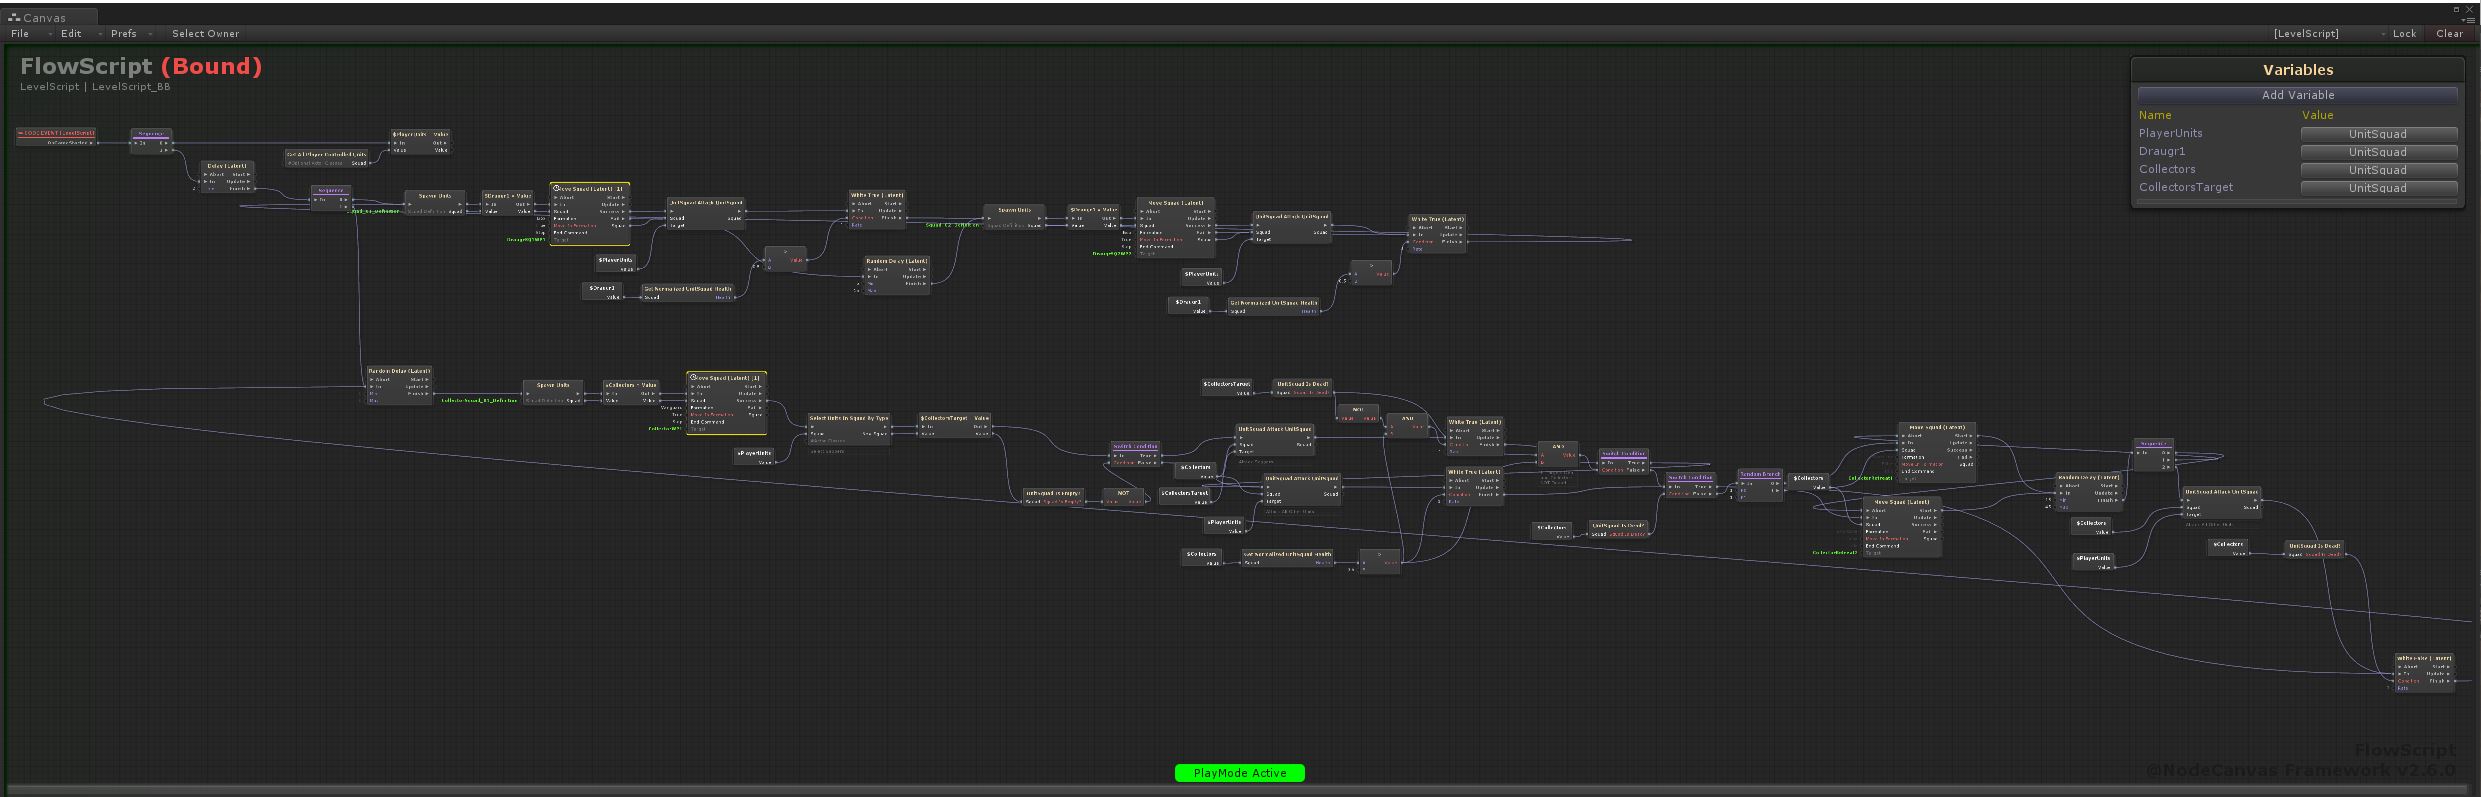Click the Add Variable button
This screenshot has width=2481, height=797.
click(x=2297, y=95)
